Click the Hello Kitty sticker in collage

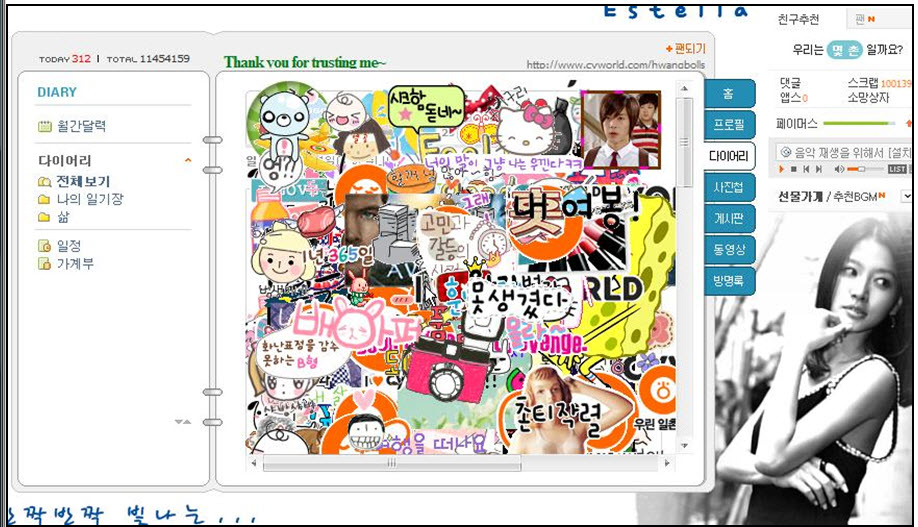point(526,129)
